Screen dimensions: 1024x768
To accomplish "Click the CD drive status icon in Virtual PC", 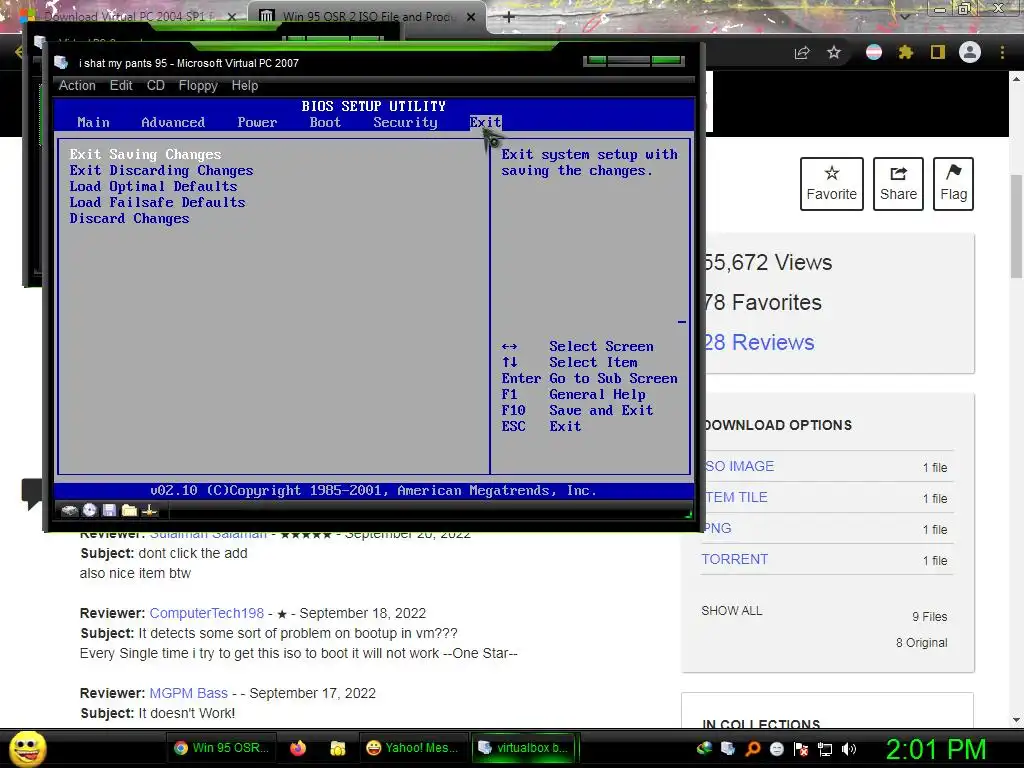I will click(x=90, y=510).
